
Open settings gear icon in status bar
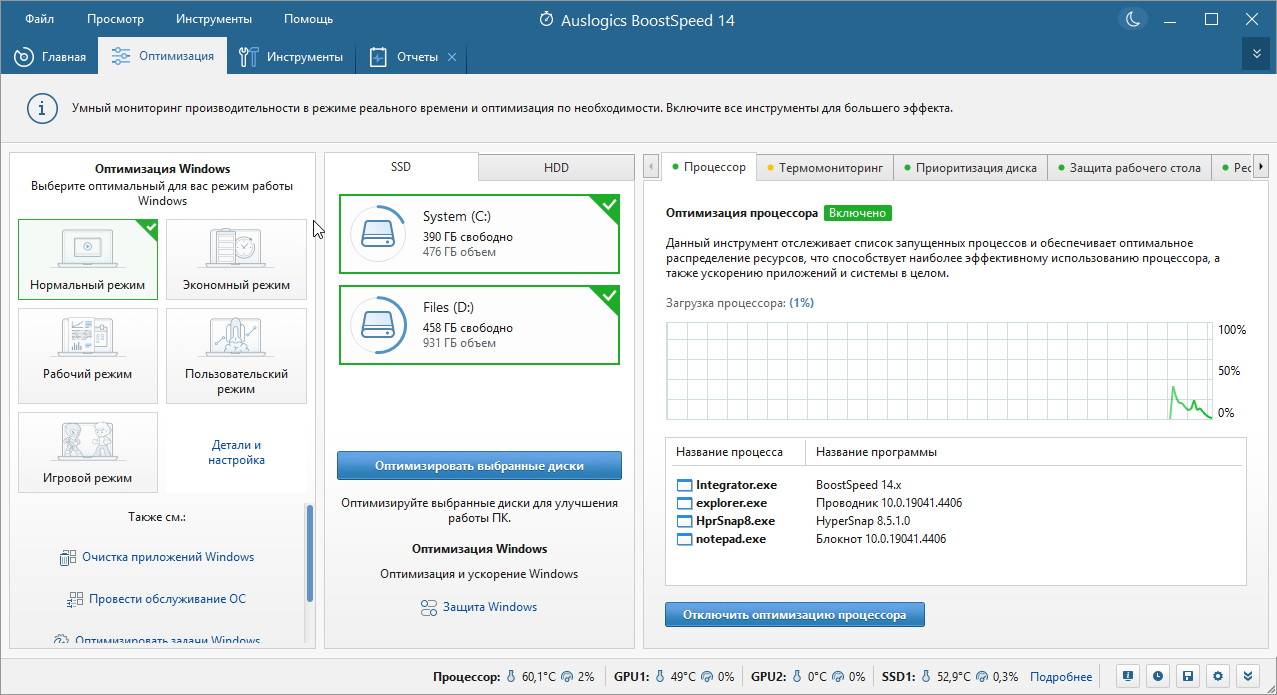[1218, 676]
